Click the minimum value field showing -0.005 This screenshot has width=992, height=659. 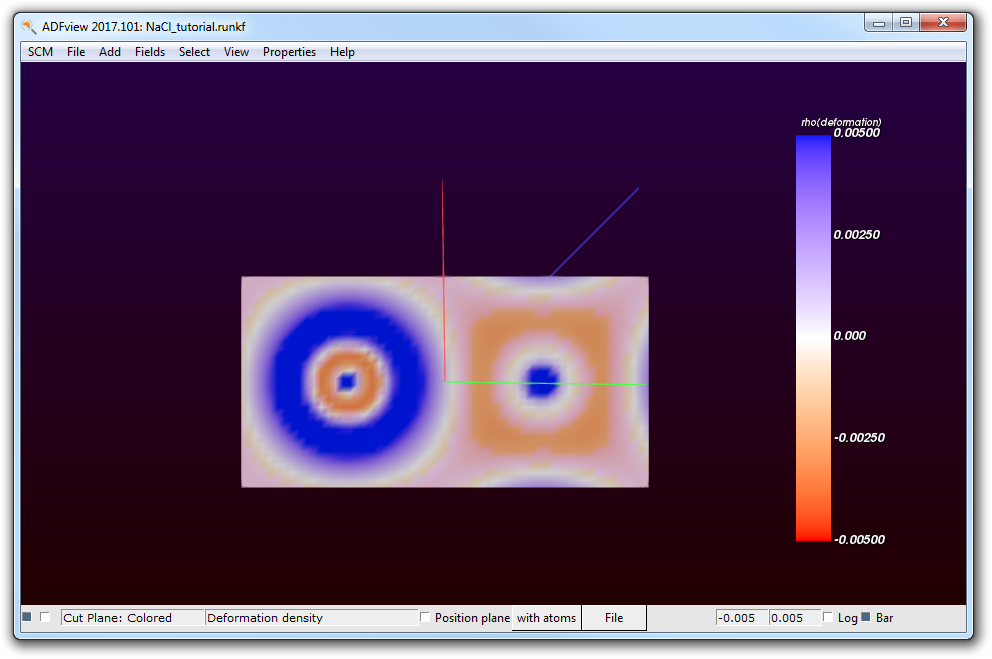[742, 618]
